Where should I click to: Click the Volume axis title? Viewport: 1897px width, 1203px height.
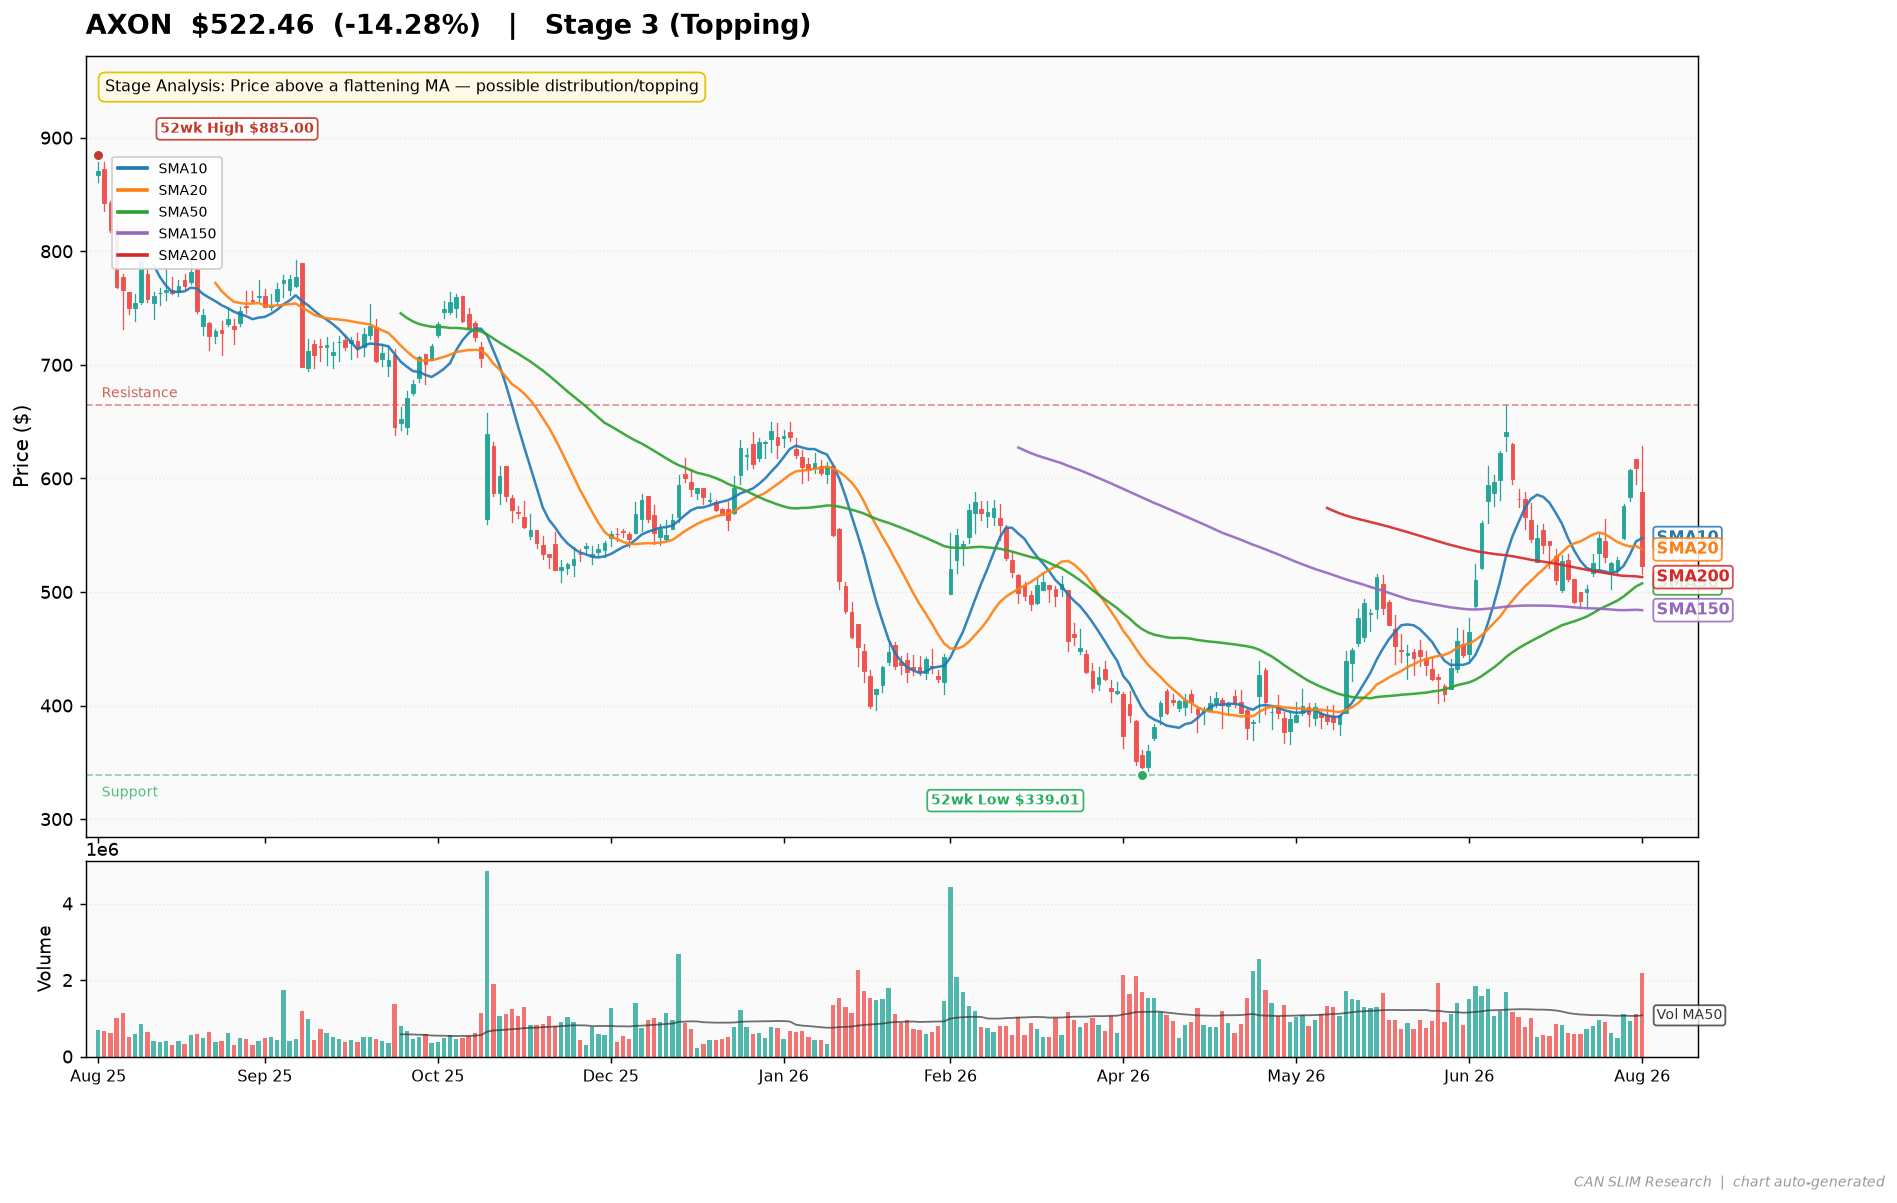click(44, 958)
